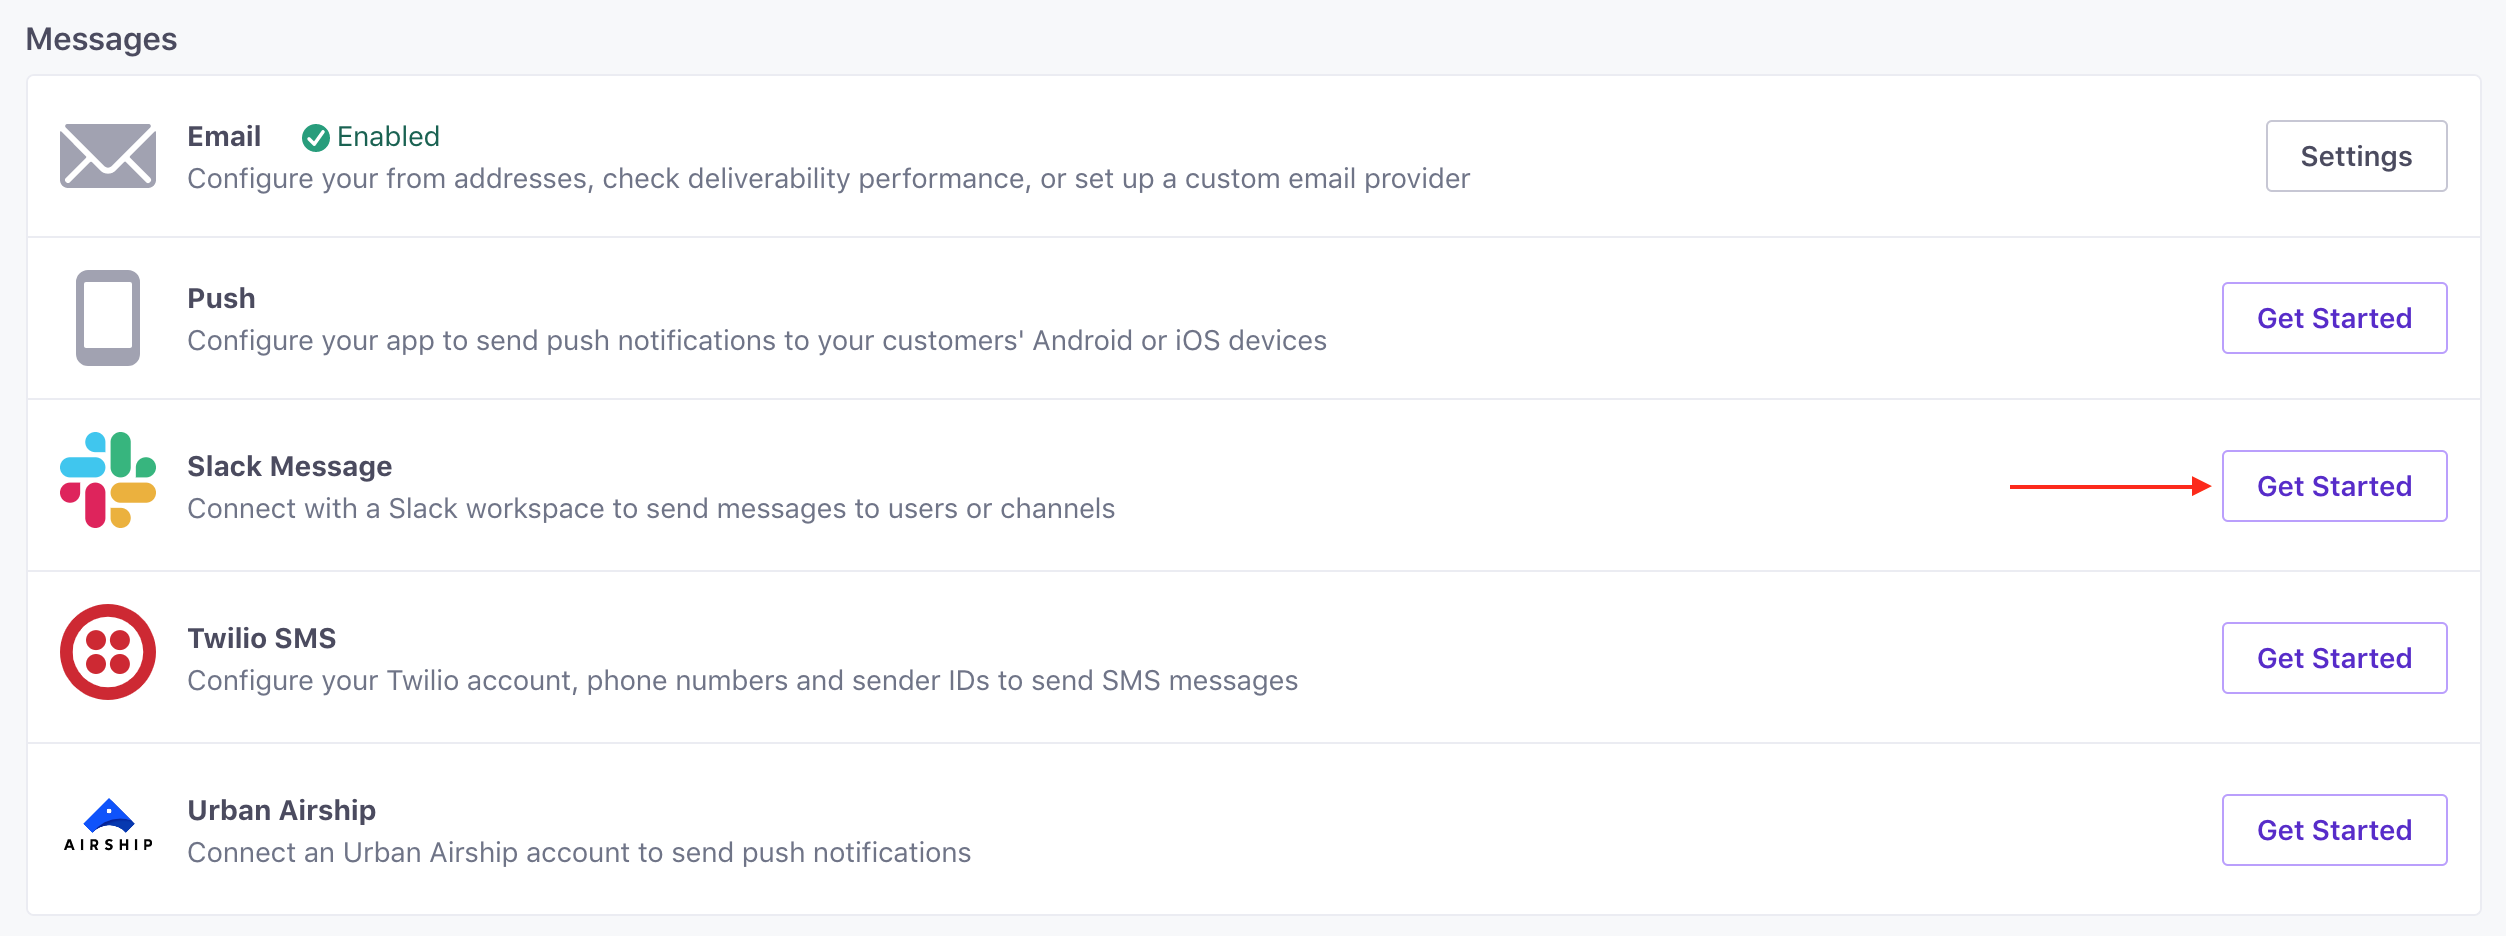Viewport: 2506px width, 936px height.
Task: Click the Slack logo icon
Action: tap(108, 480)
